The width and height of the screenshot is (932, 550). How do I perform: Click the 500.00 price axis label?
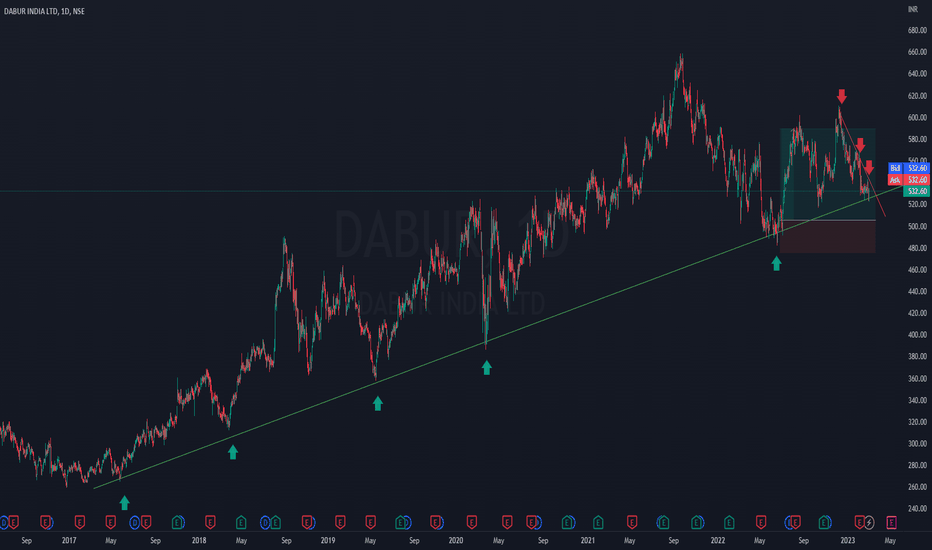pos(917,227)
